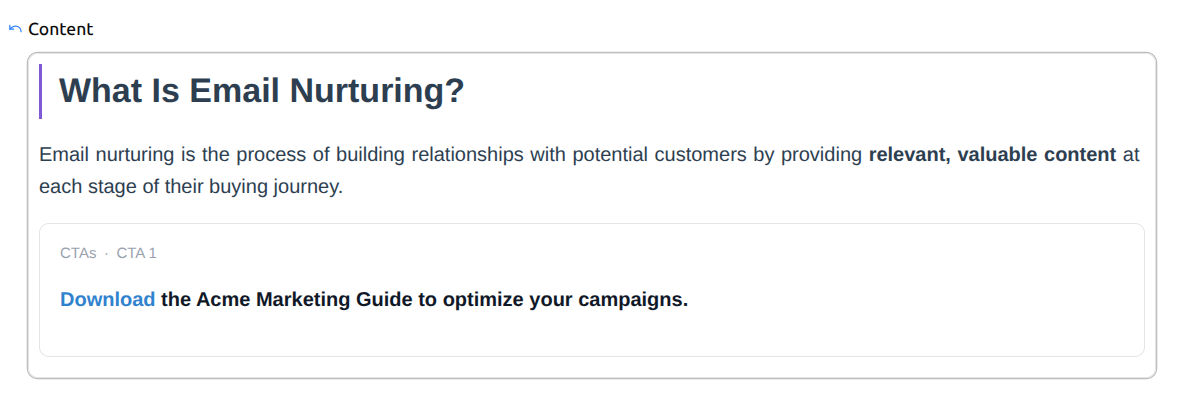Click the heading What Is Email Nurturing?

click(x=262, y=90)
